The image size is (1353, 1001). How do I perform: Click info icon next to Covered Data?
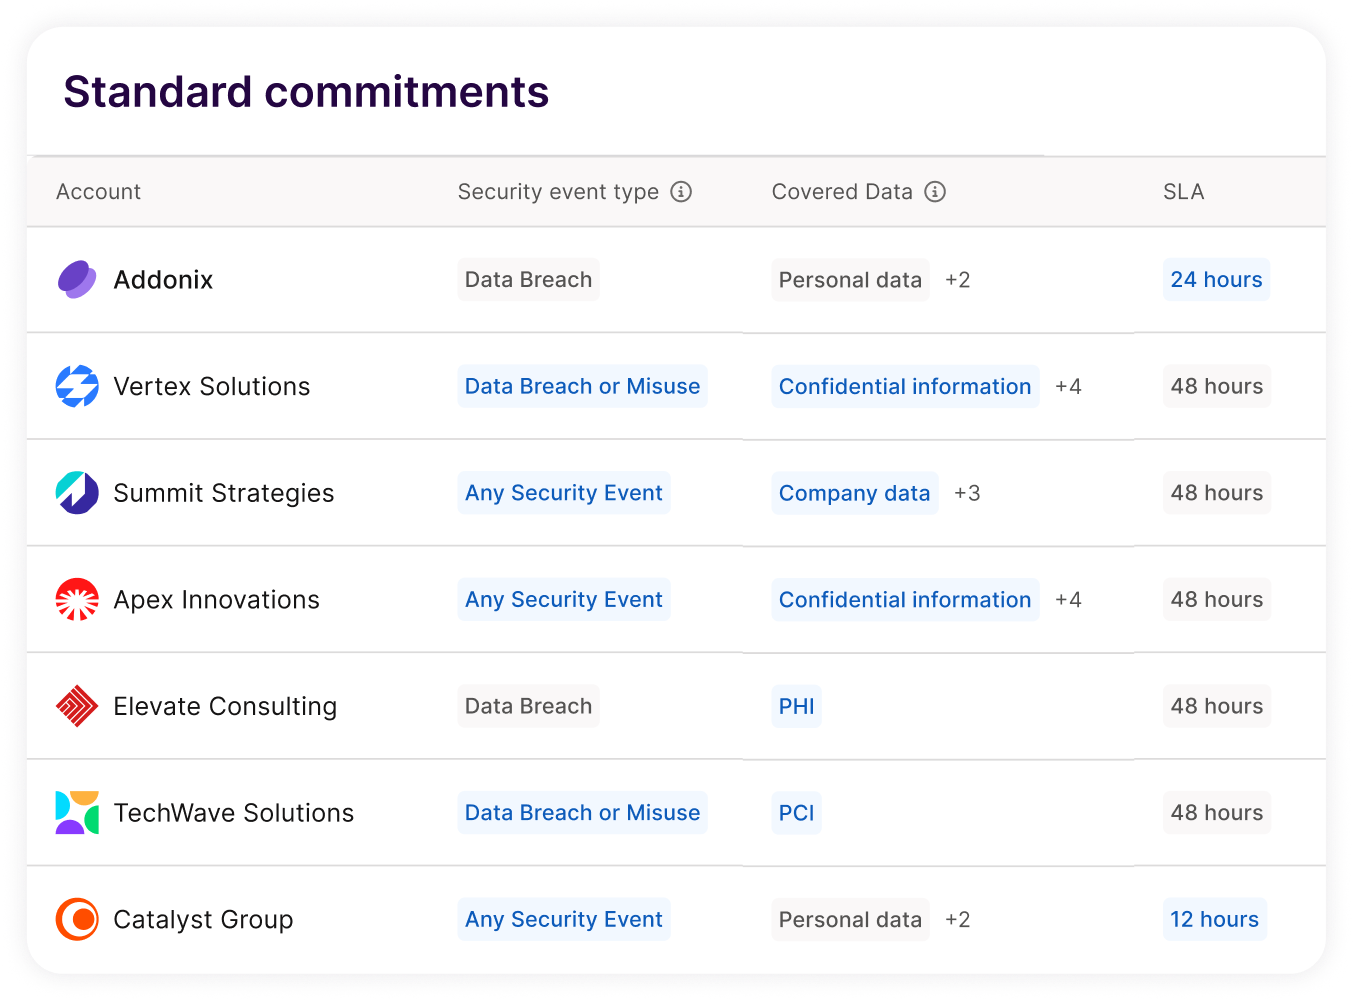tap(935, 192)
